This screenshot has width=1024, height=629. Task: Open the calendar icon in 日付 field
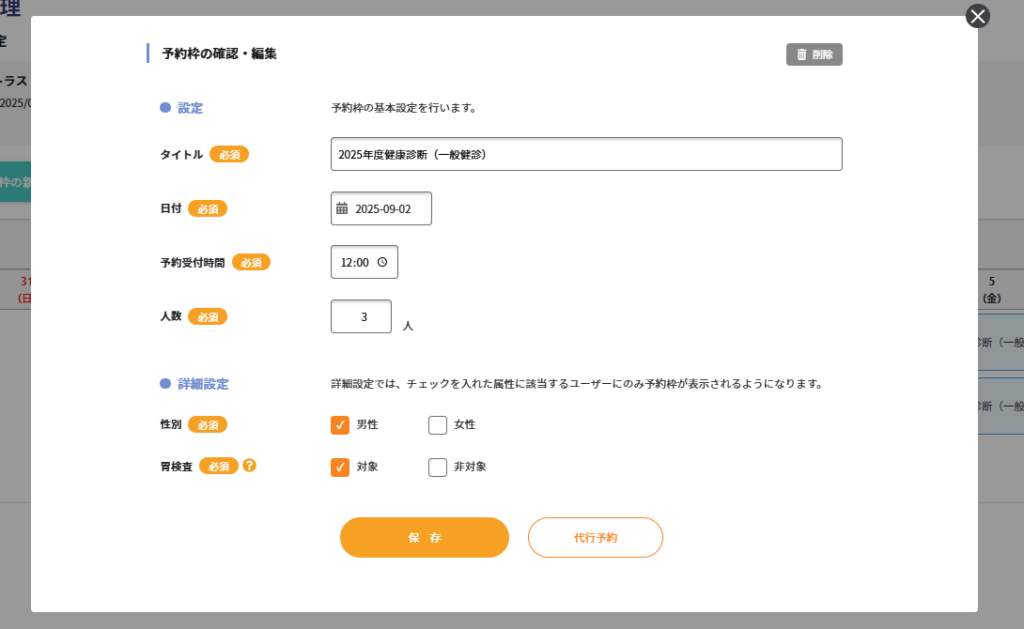pyautogui.click(x=342, y=209)
